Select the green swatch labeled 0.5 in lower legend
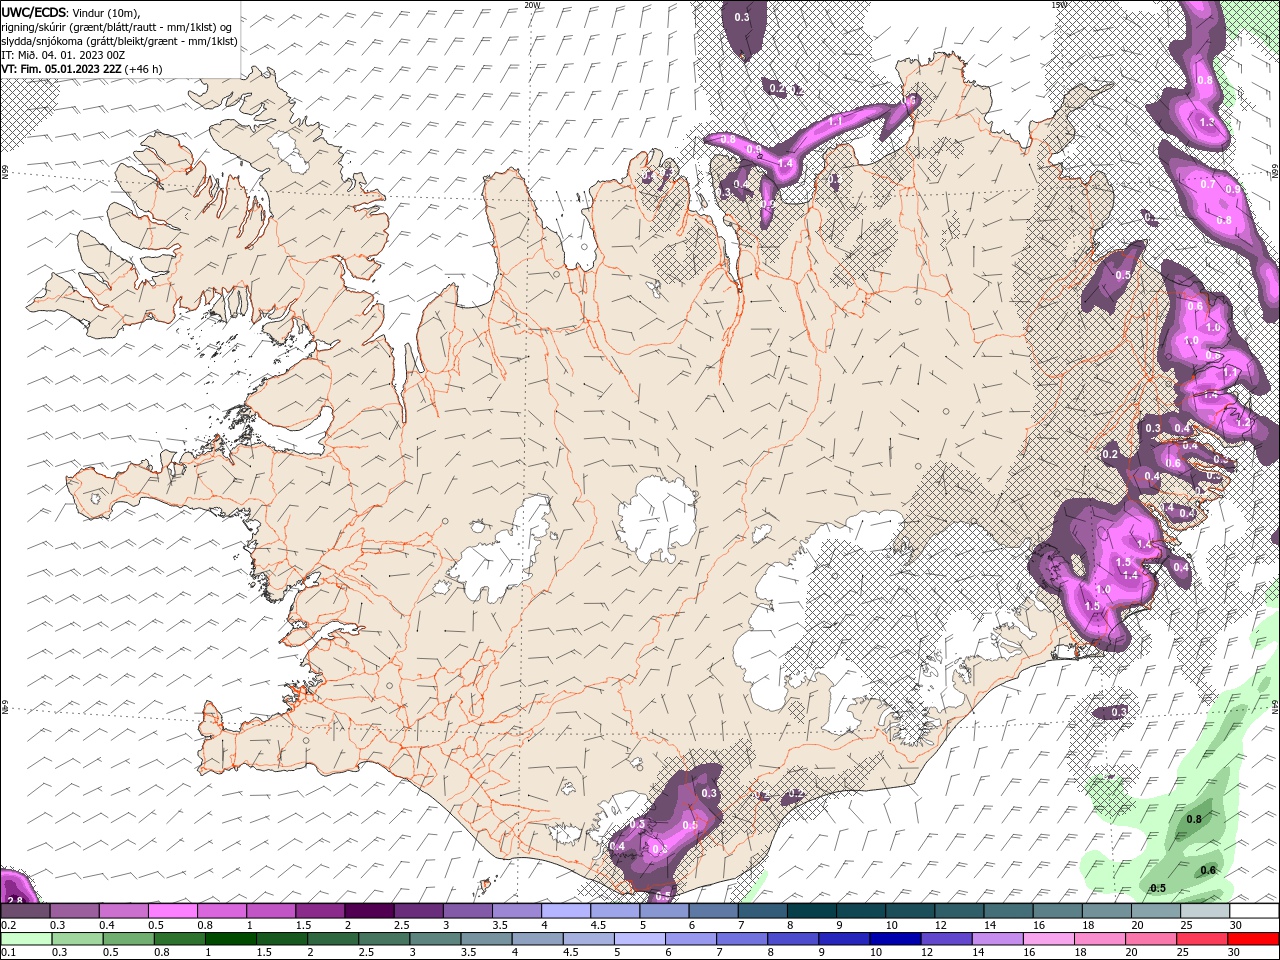 [128, 939]
